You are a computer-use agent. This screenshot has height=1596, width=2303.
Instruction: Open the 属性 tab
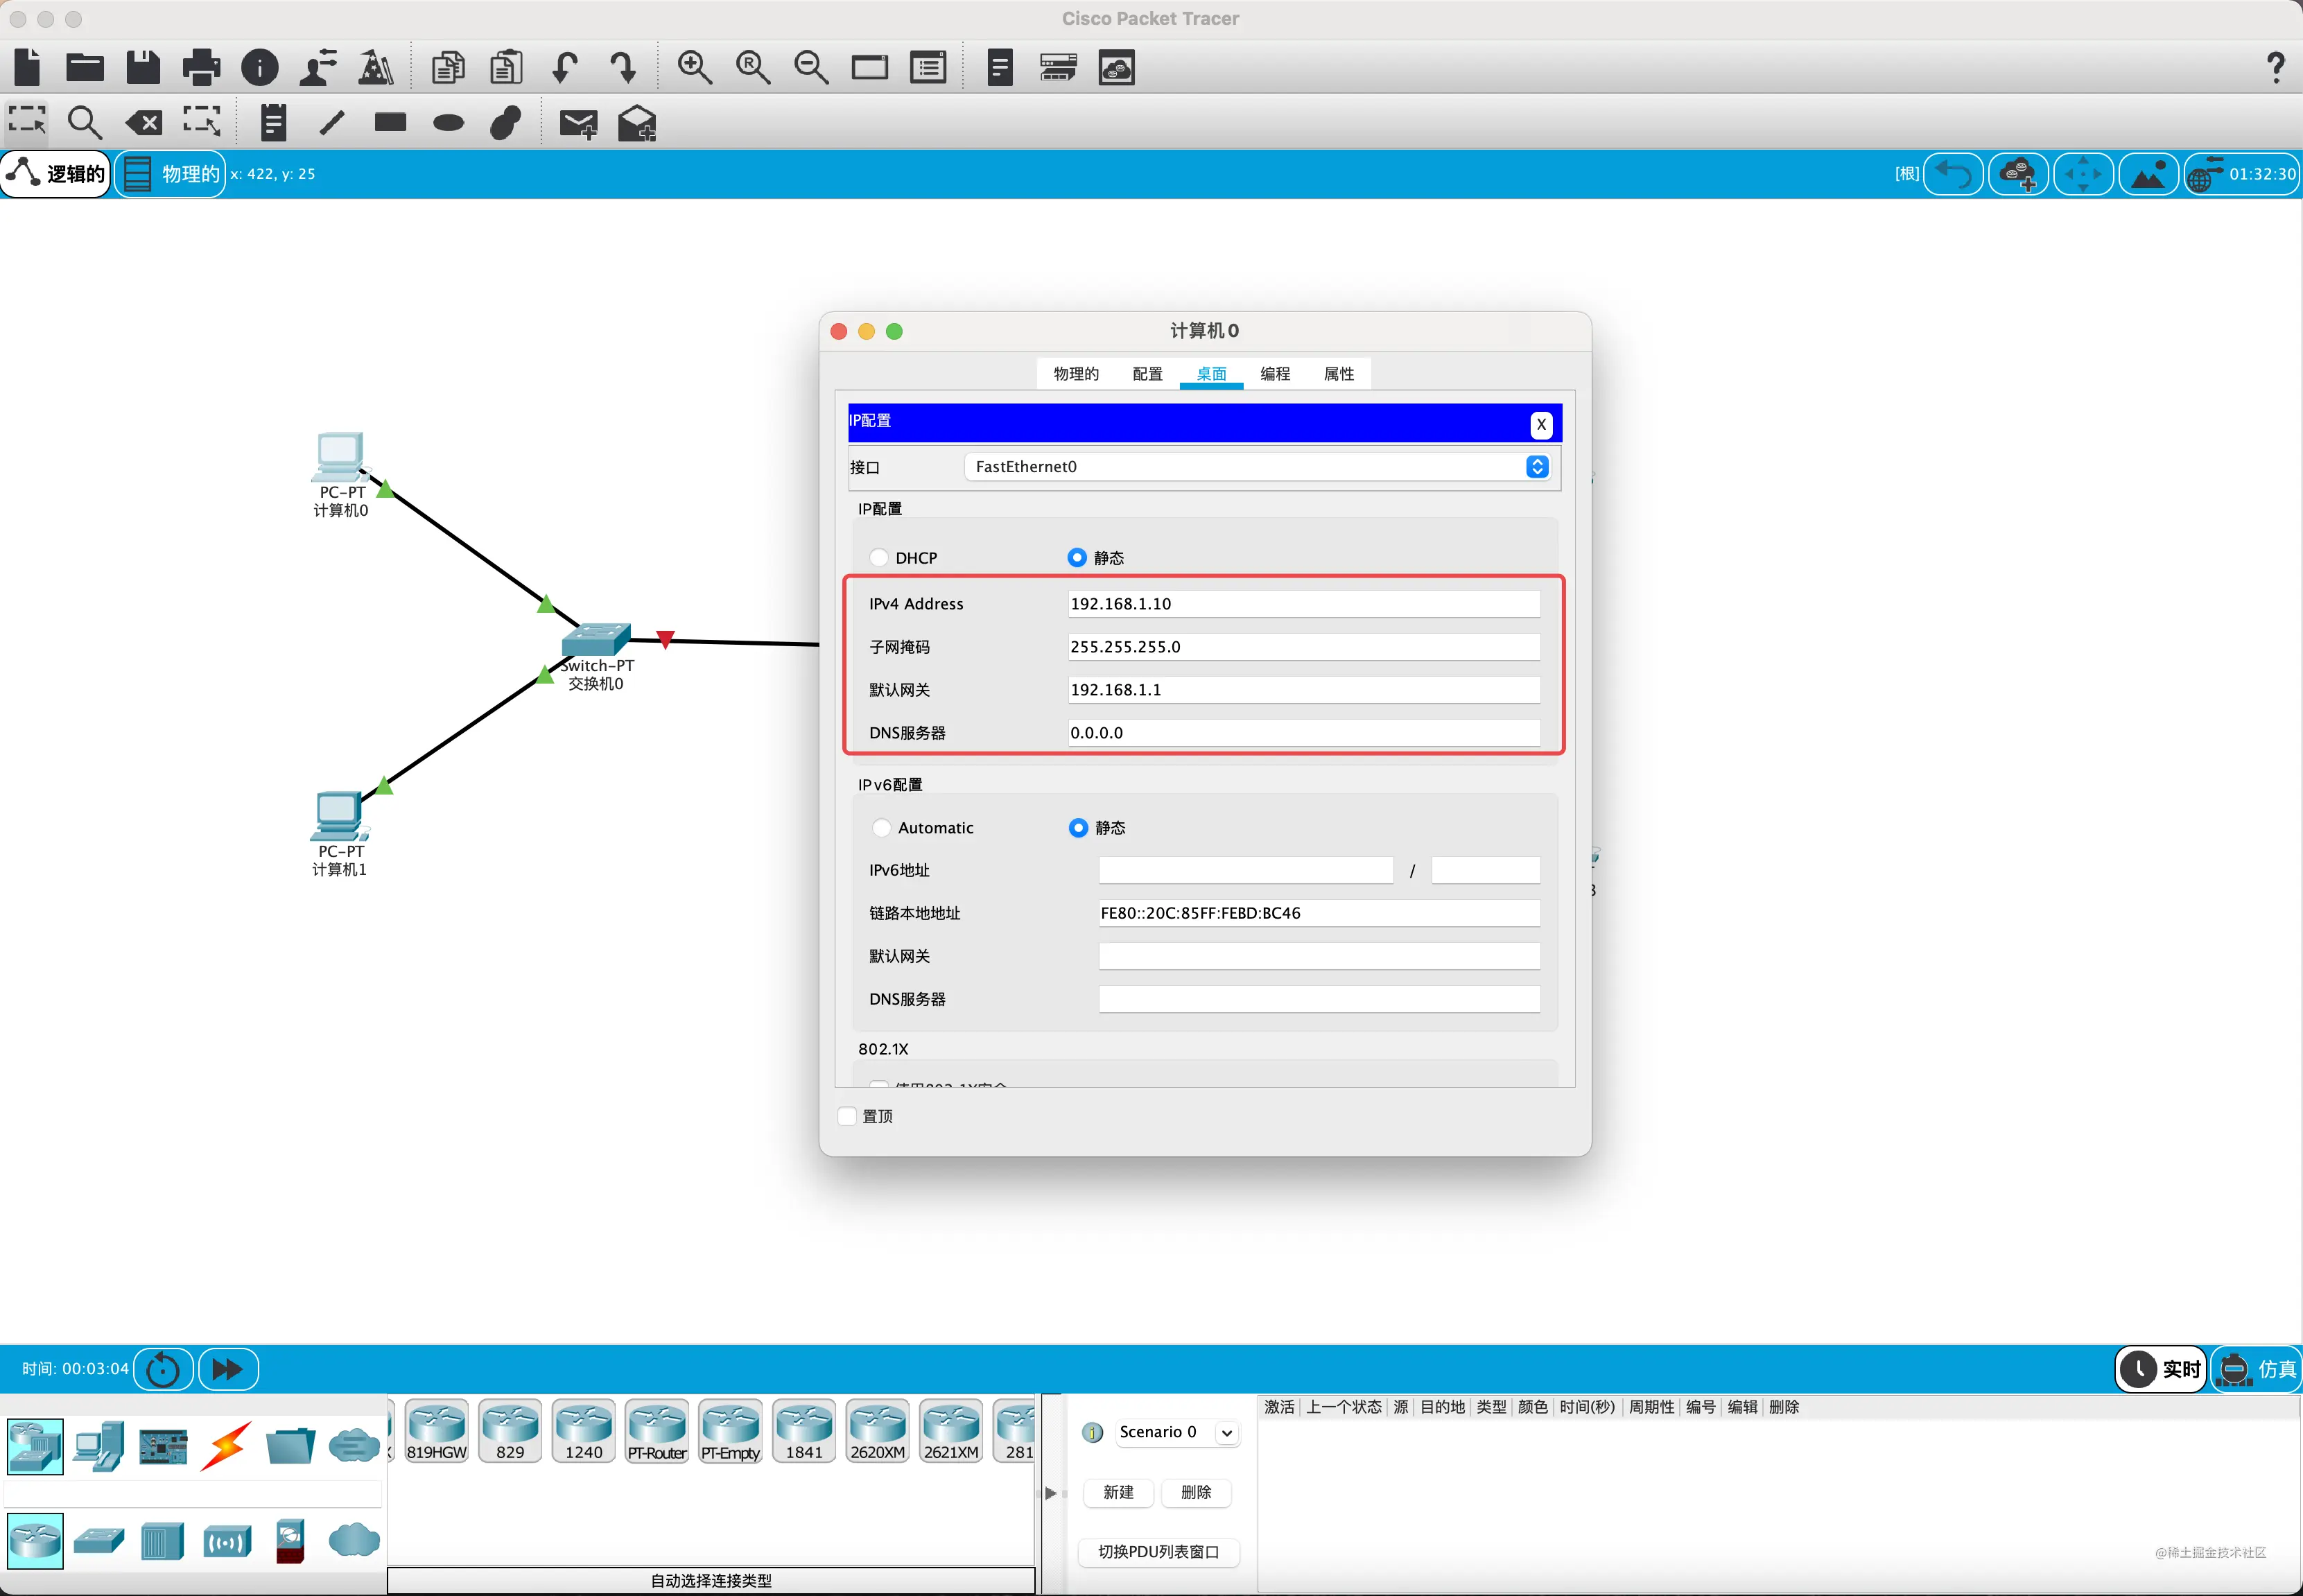click(1339, 373)
